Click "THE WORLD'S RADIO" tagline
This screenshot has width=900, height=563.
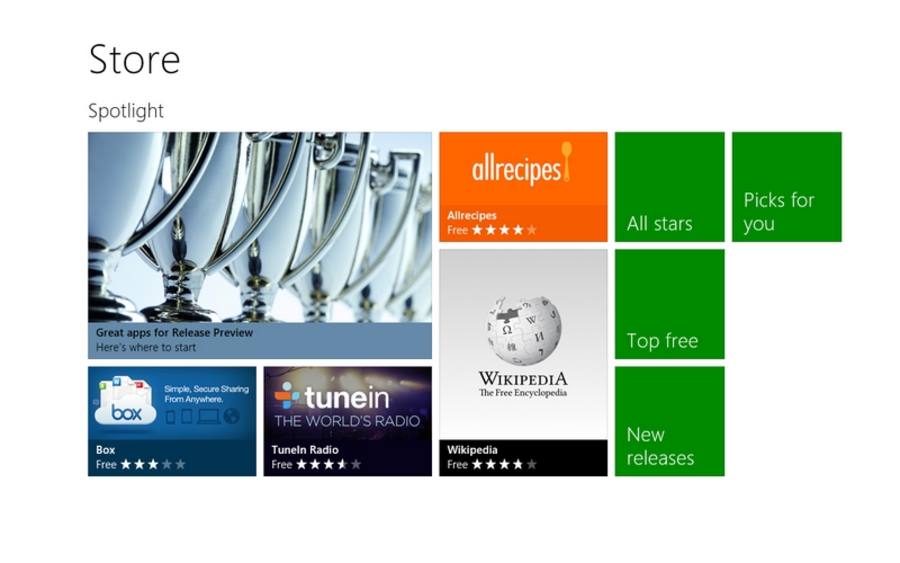[x=347, y=421]
